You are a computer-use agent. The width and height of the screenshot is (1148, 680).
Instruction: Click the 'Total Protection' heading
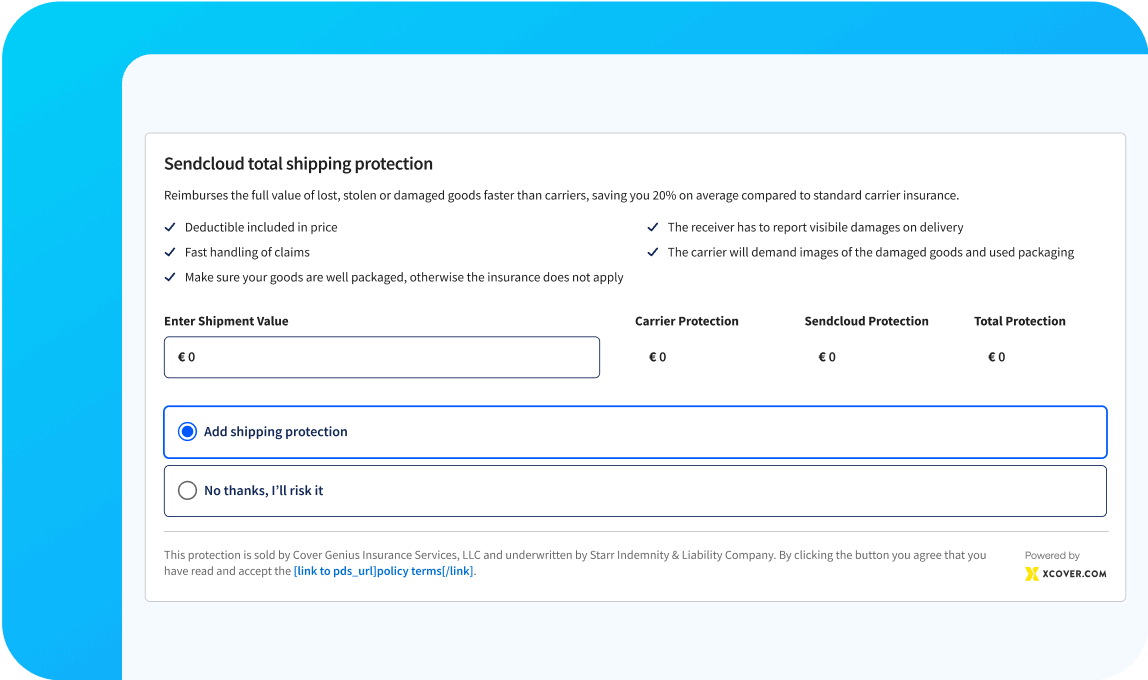(1019, 321)
